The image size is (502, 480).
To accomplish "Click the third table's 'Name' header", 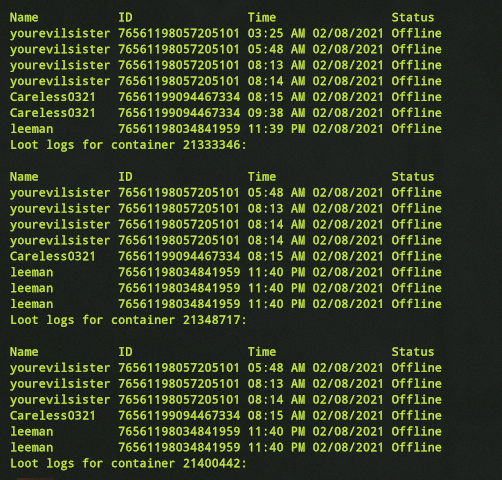I will coord(24,352).
